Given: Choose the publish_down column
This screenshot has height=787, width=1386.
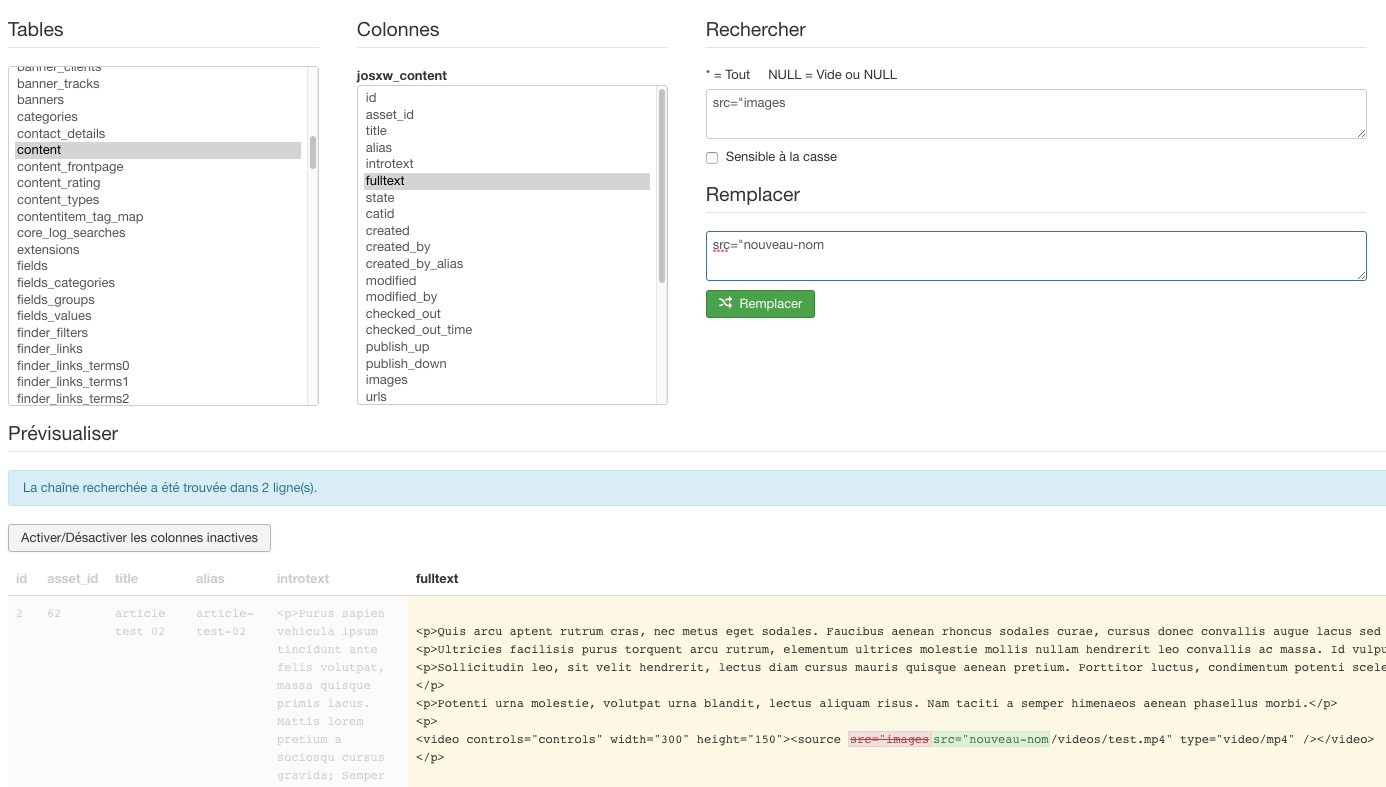Looking at the screenshot, I should tap(507, 364).
